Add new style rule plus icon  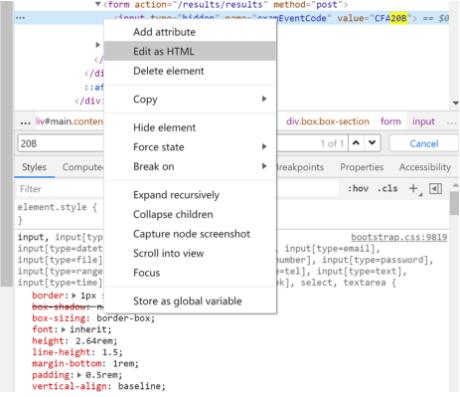(413, 188)
